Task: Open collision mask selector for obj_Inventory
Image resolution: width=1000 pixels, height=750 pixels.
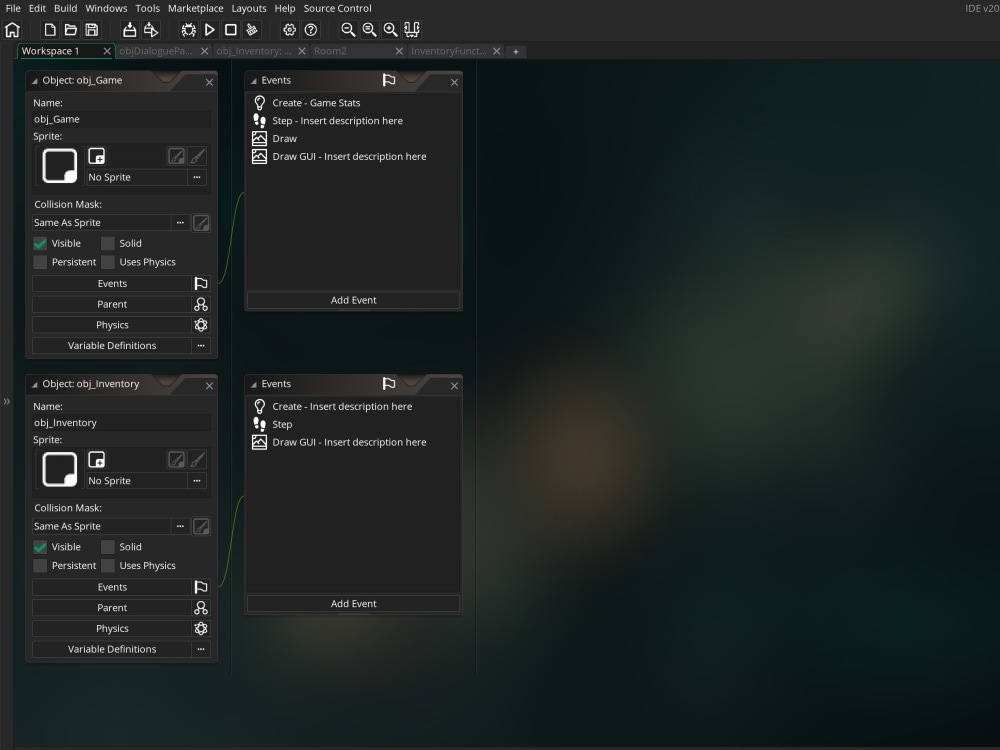Action: point(180,526)
